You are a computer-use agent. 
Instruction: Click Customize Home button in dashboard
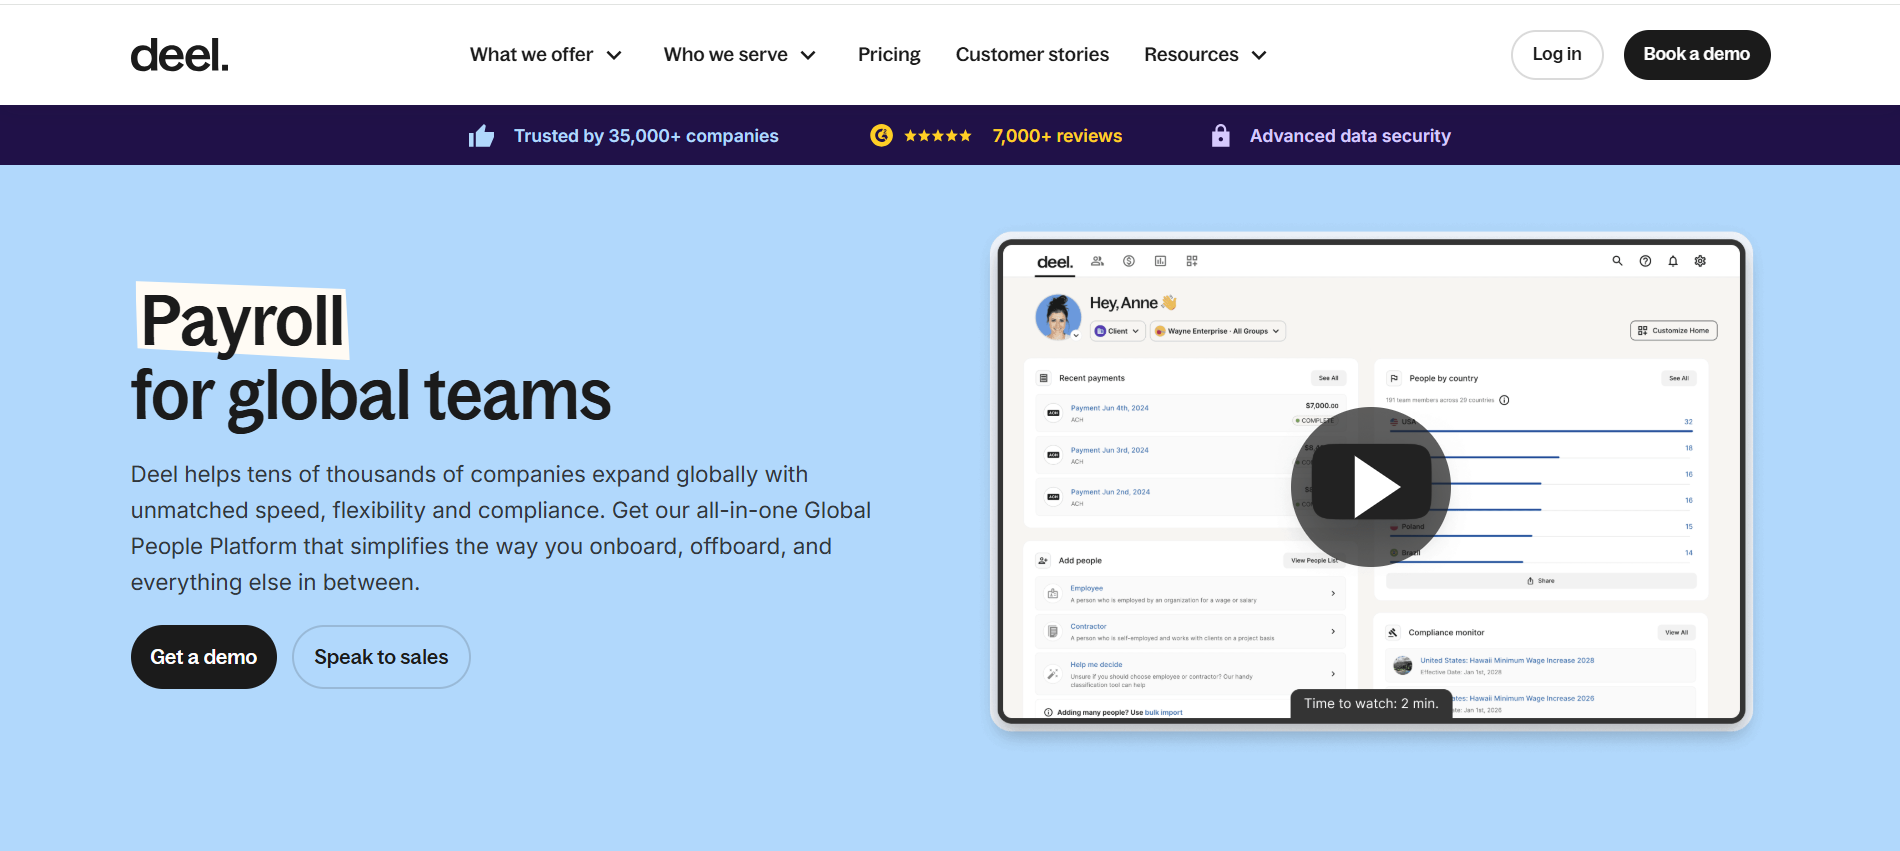1674,331
